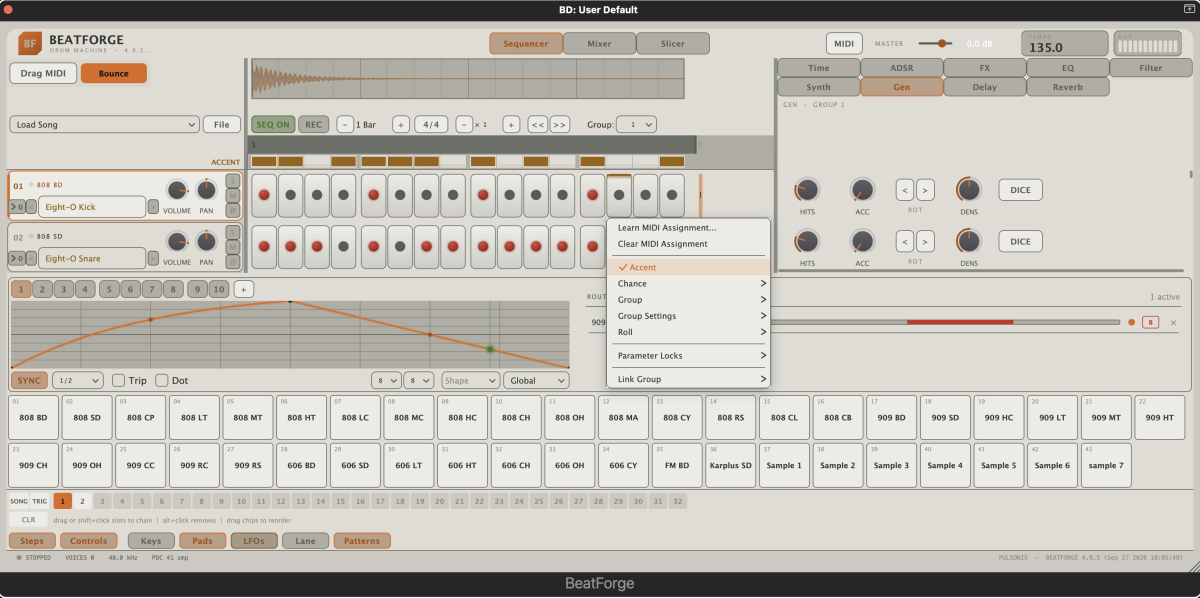Increase bar length with plus before 4/4
The image size is (1200, 598).
[401, 125]
